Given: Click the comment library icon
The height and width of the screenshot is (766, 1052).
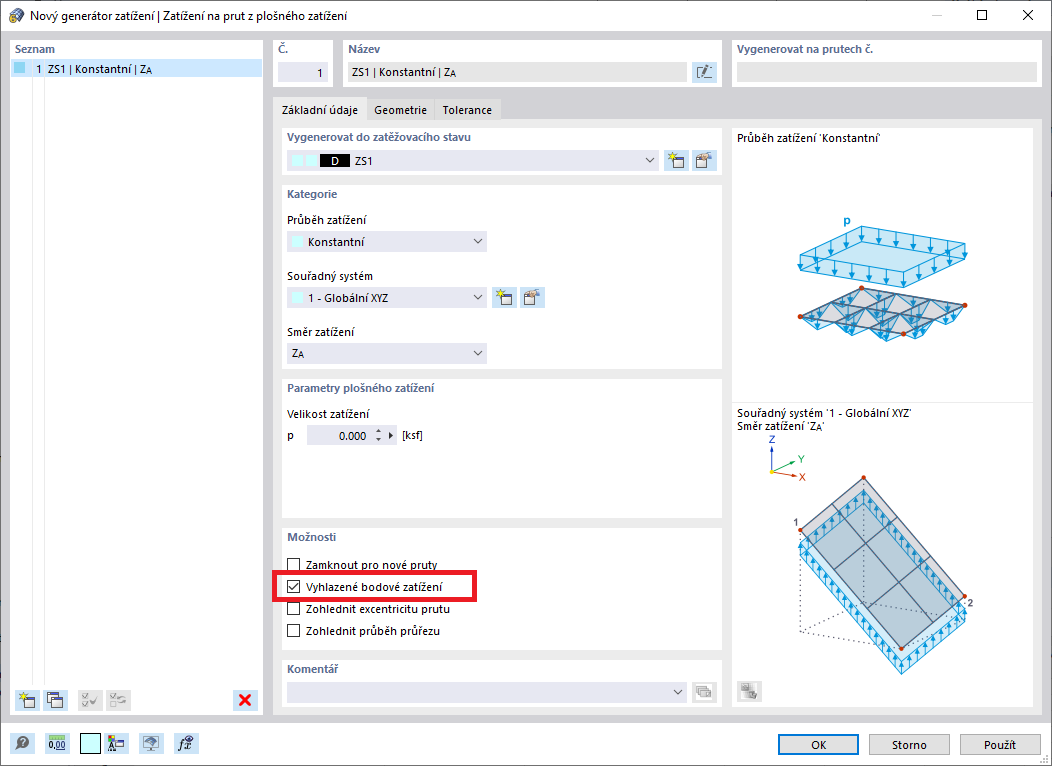Looking at the screenshot, I should (x=704, y=692).
